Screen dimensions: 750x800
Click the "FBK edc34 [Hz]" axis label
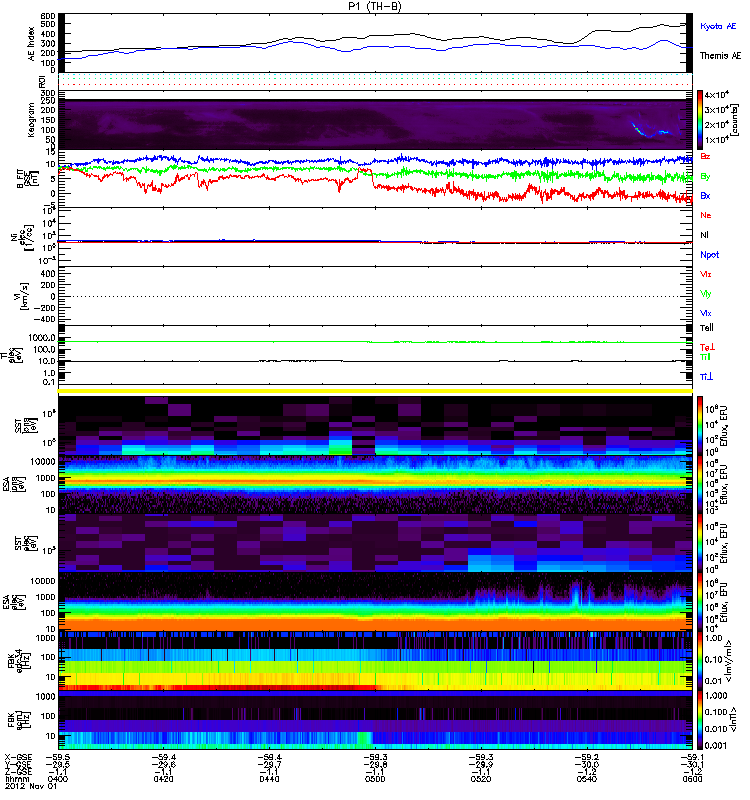point(17,661)
